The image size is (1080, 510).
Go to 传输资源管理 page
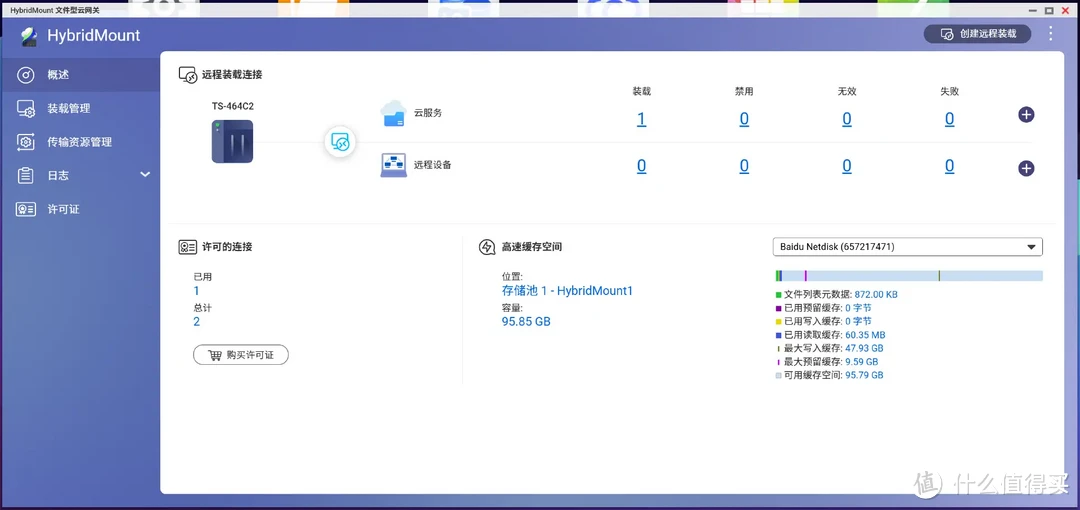click(x=79, y=142)
